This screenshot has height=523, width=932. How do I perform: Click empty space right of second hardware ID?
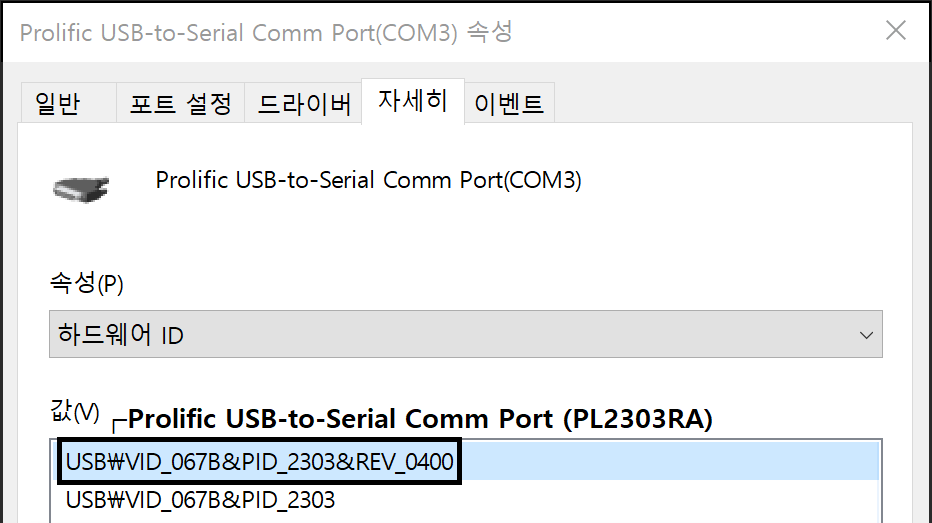pyautogui.click(x=606, y=500)
